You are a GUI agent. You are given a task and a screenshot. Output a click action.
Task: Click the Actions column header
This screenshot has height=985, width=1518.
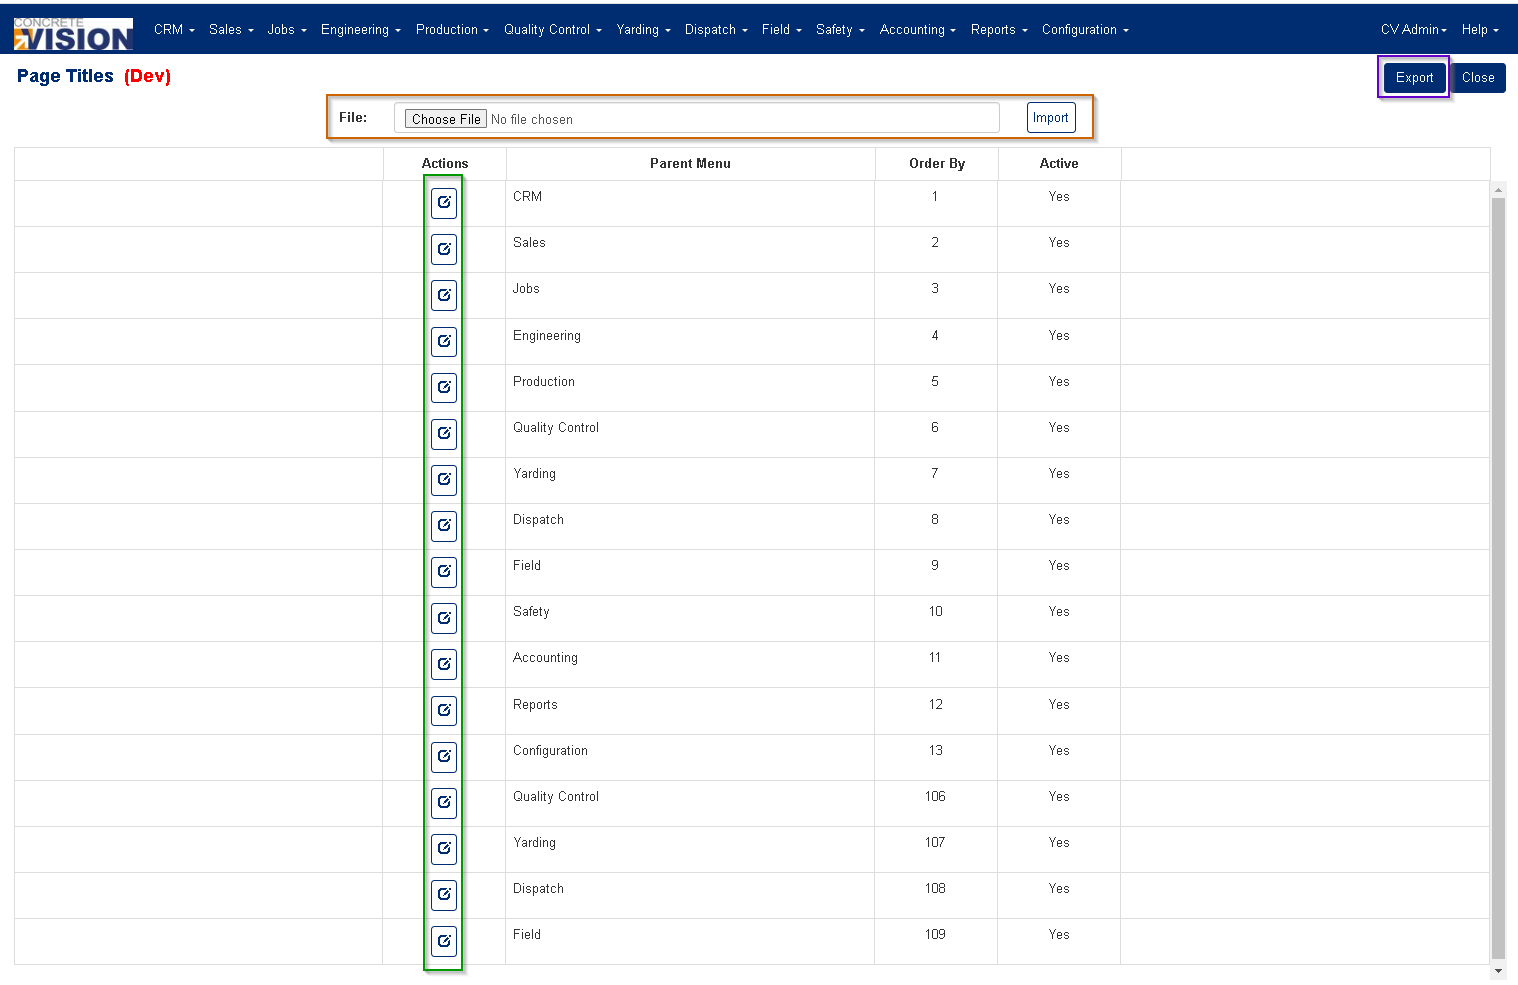click(x=445, y=164)
